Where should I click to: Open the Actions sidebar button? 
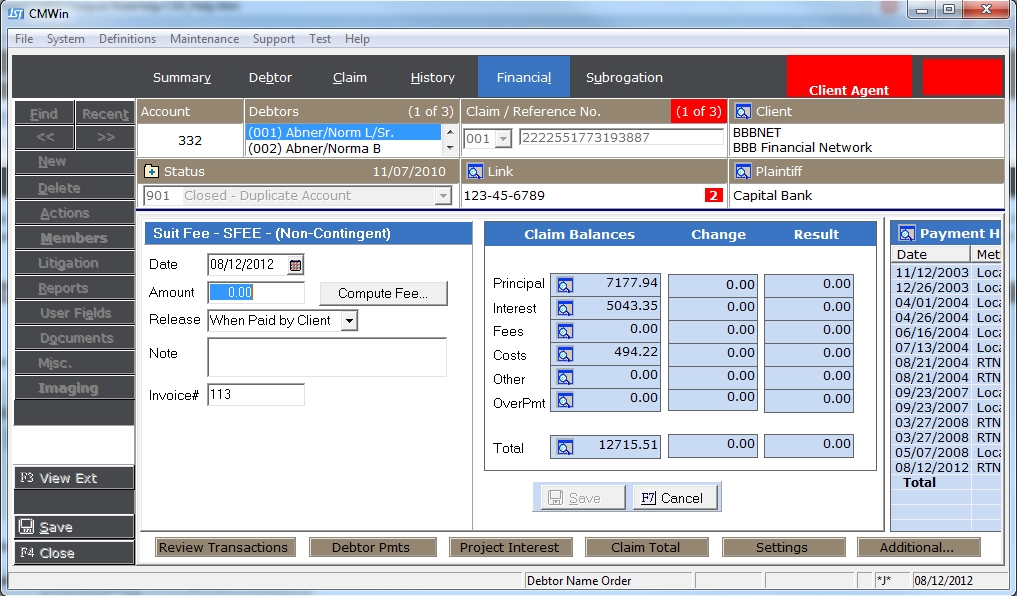pos(75,213)
